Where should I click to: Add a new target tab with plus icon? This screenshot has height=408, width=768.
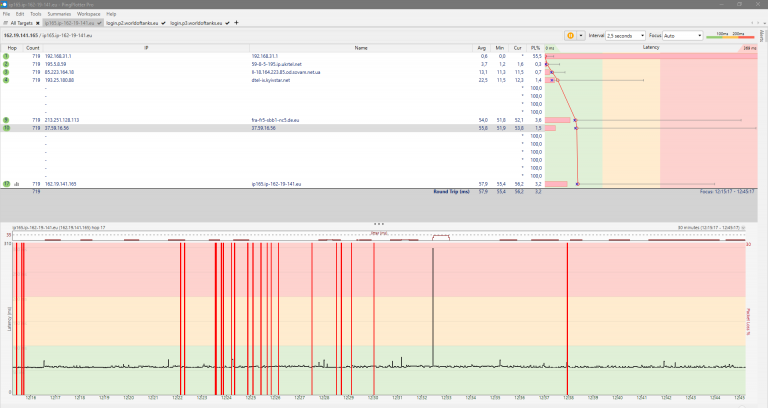click(235, 22)
